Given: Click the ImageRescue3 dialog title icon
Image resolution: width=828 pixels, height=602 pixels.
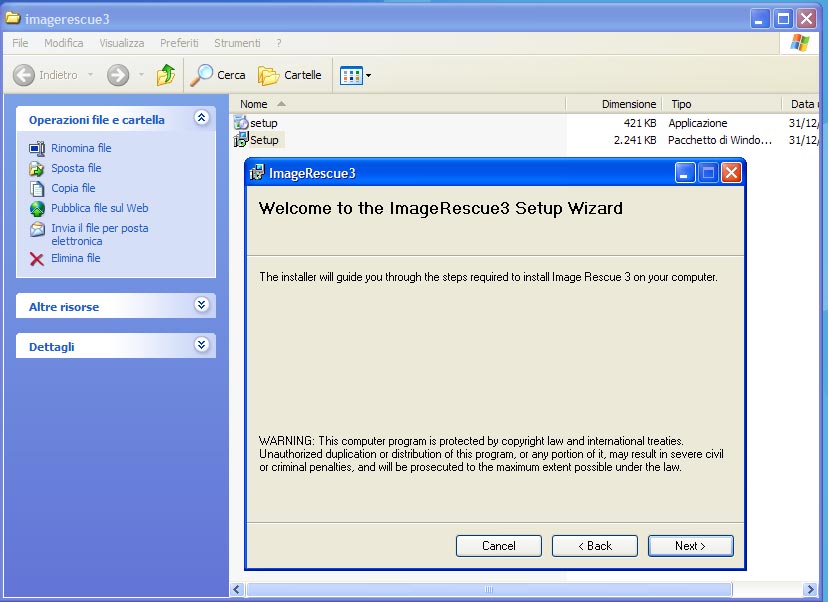Looking at the screenshot, I should (257, 173).
